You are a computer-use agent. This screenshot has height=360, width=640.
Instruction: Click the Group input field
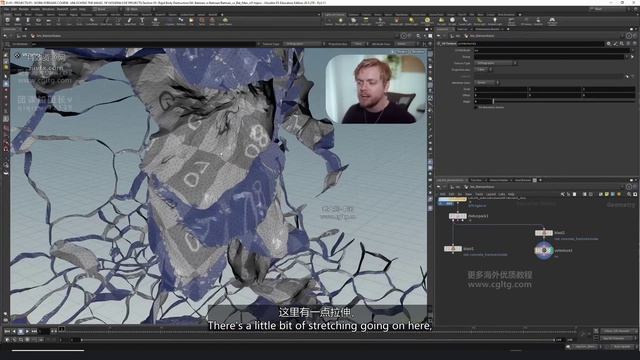coord(550,57)
